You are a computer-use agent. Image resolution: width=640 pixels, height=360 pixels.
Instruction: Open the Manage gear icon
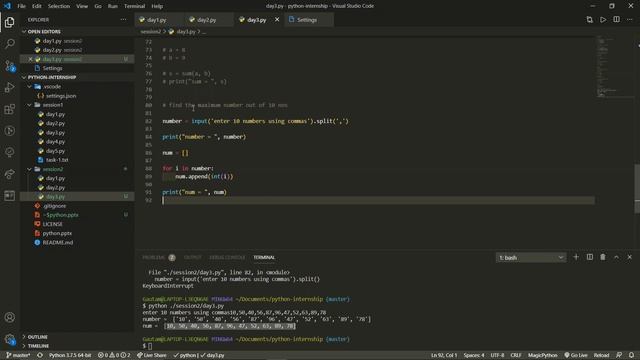click(9, 339)
